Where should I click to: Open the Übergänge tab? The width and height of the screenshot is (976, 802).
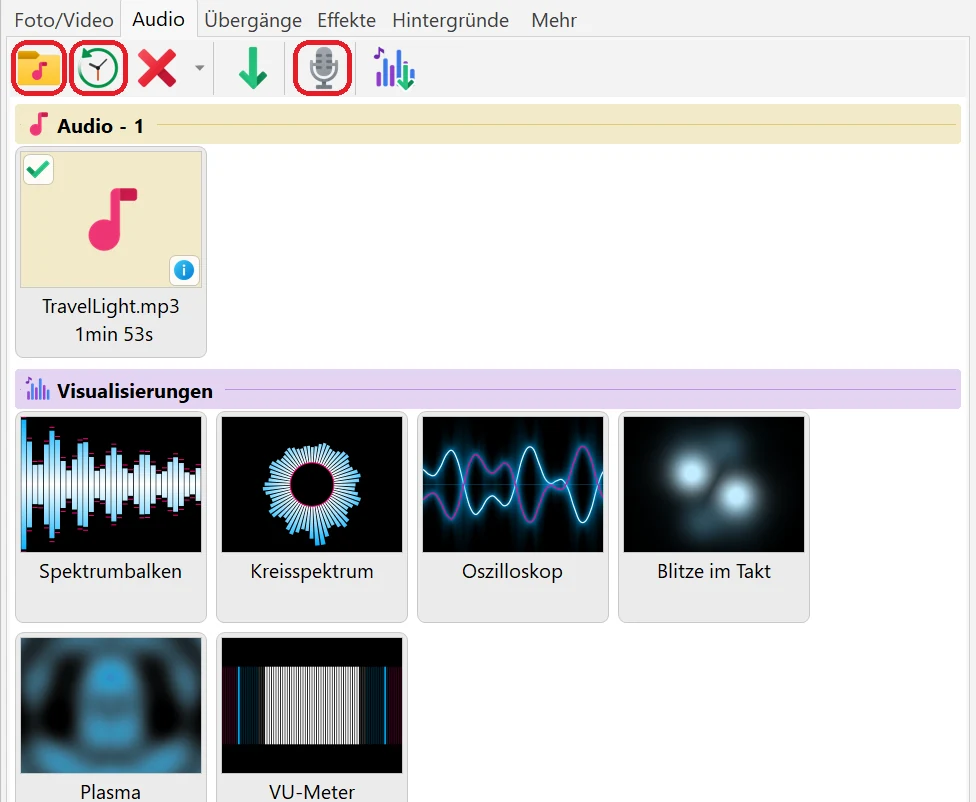click(253, 20)
